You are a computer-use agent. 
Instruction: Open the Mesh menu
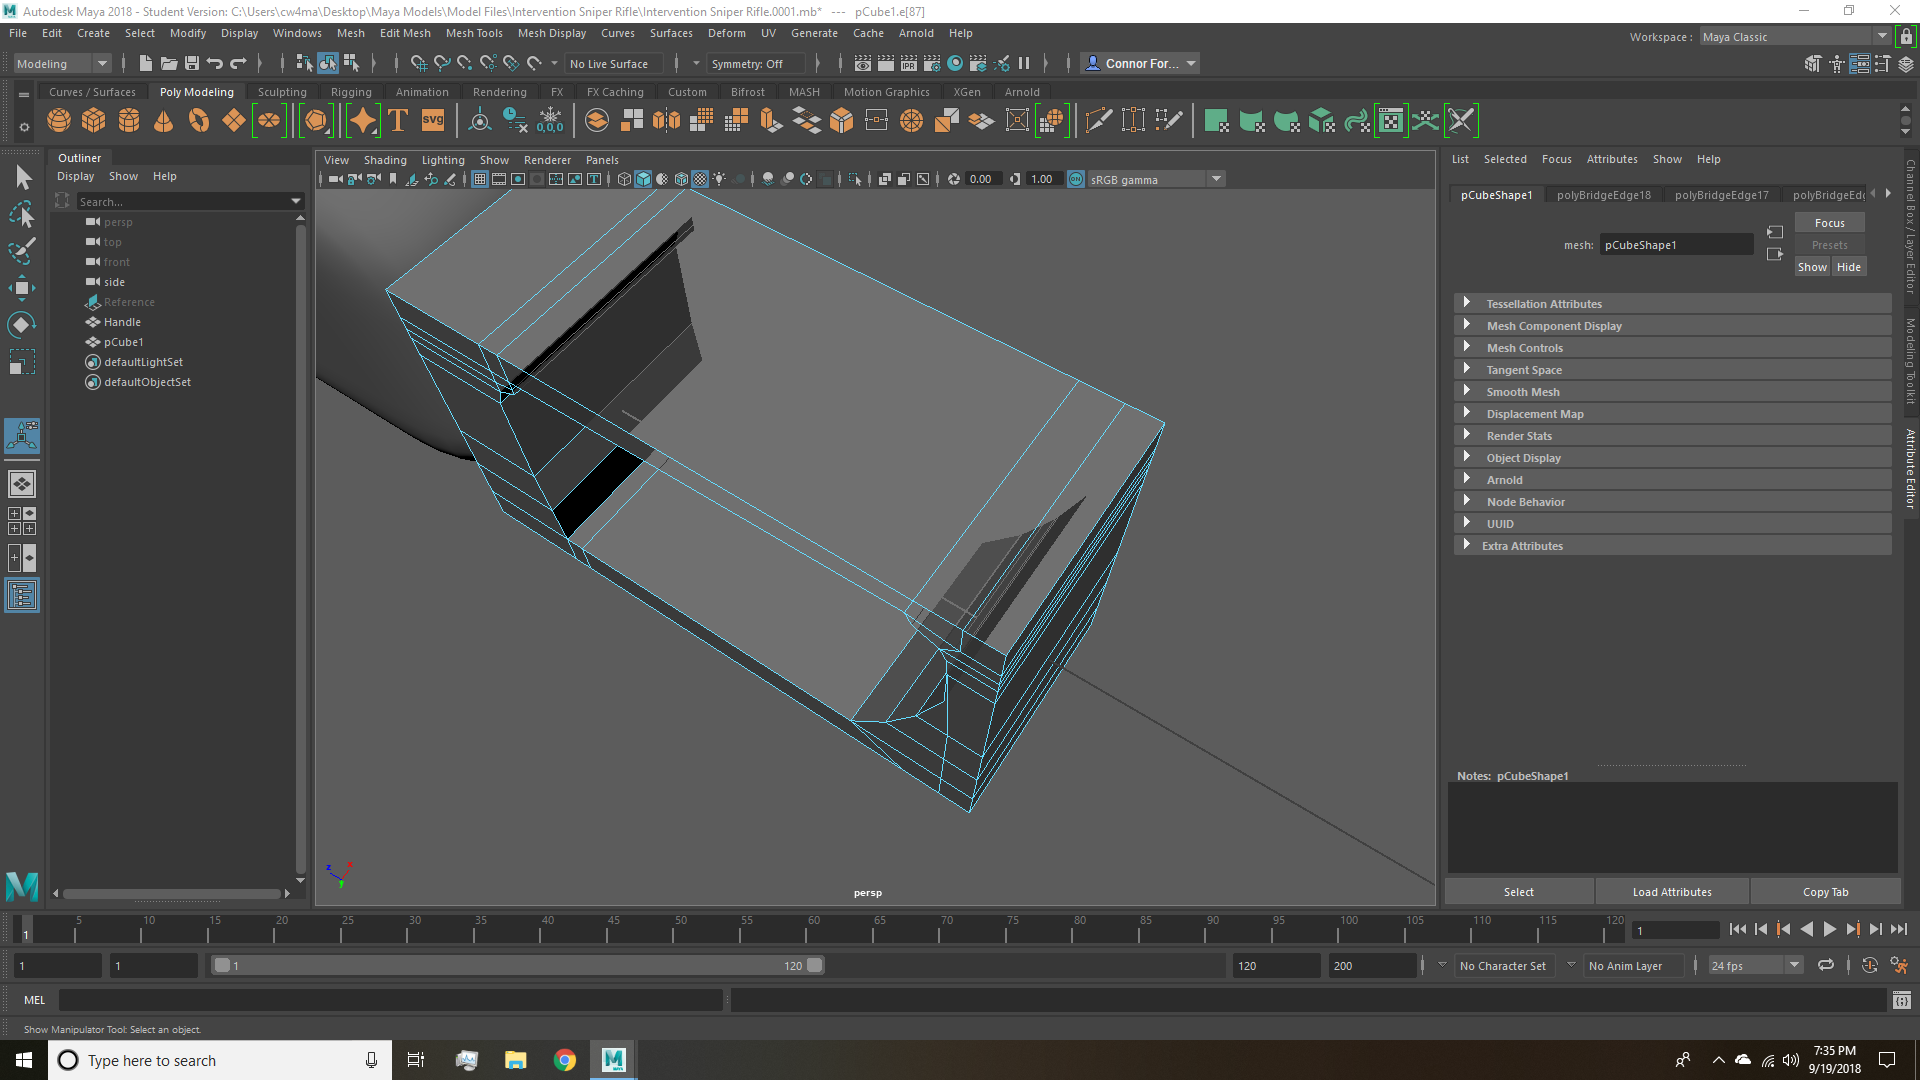tap(351, 33)
